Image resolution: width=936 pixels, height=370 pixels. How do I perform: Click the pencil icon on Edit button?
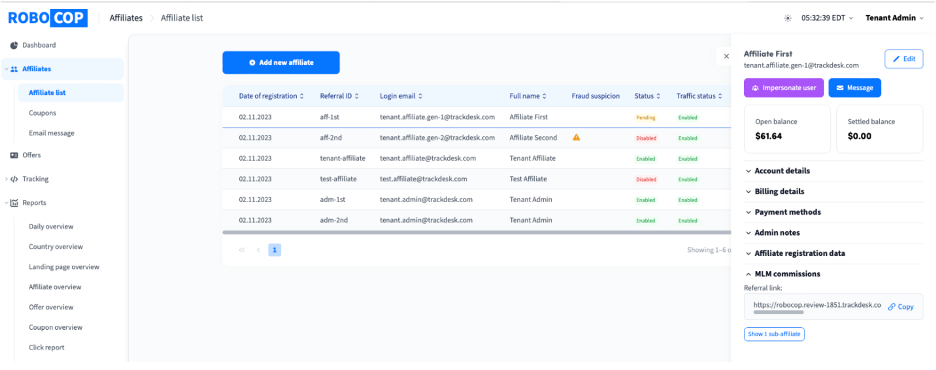point(896,59)
